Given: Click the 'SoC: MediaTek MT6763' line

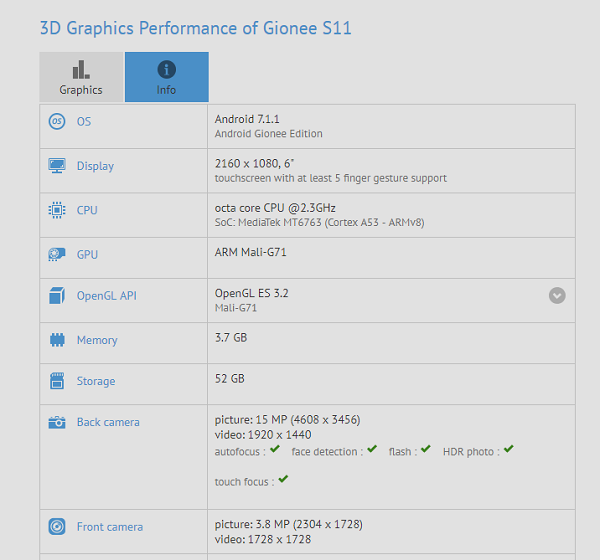Looking at the screenshot, I should [320, 222].
